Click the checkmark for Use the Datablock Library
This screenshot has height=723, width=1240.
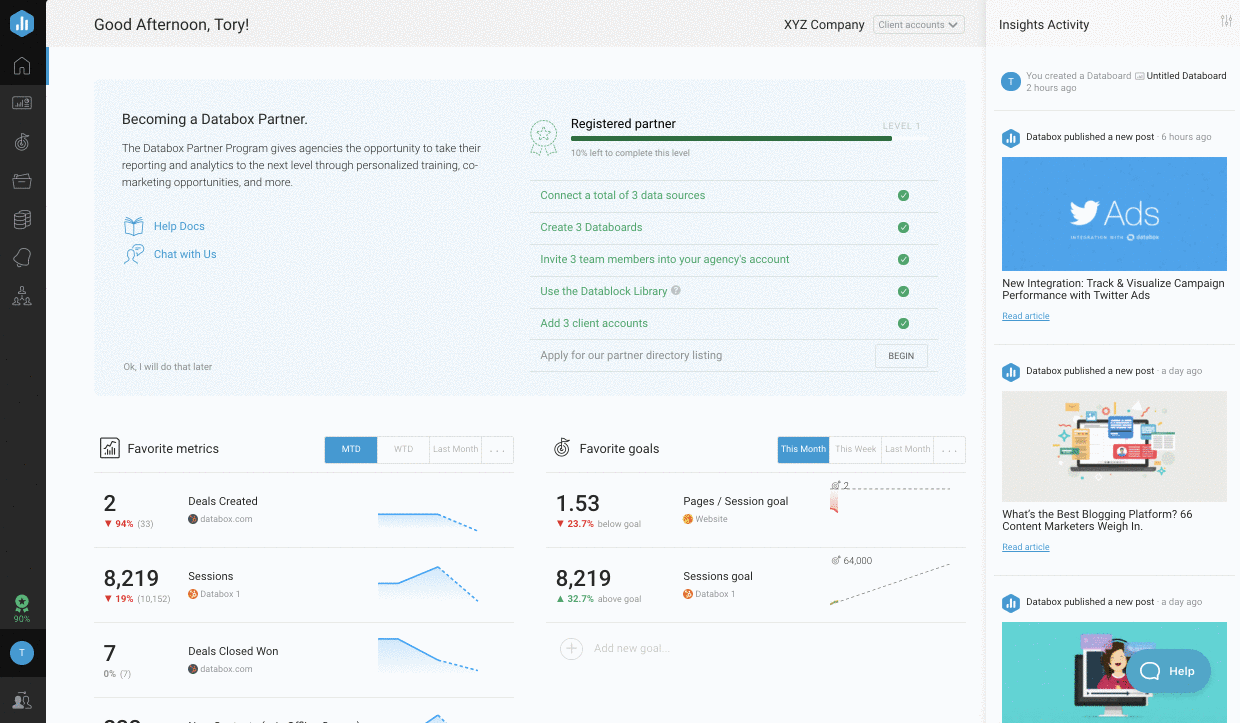tap(903, 292)
